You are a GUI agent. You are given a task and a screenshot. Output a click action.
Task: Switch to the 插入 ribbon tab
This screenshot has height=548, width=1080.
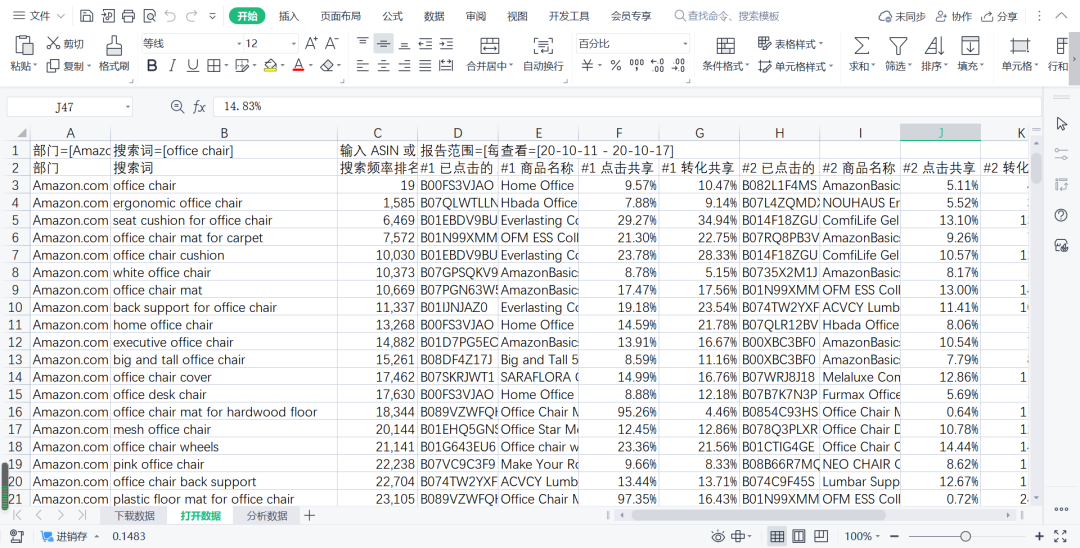point(289,16)
